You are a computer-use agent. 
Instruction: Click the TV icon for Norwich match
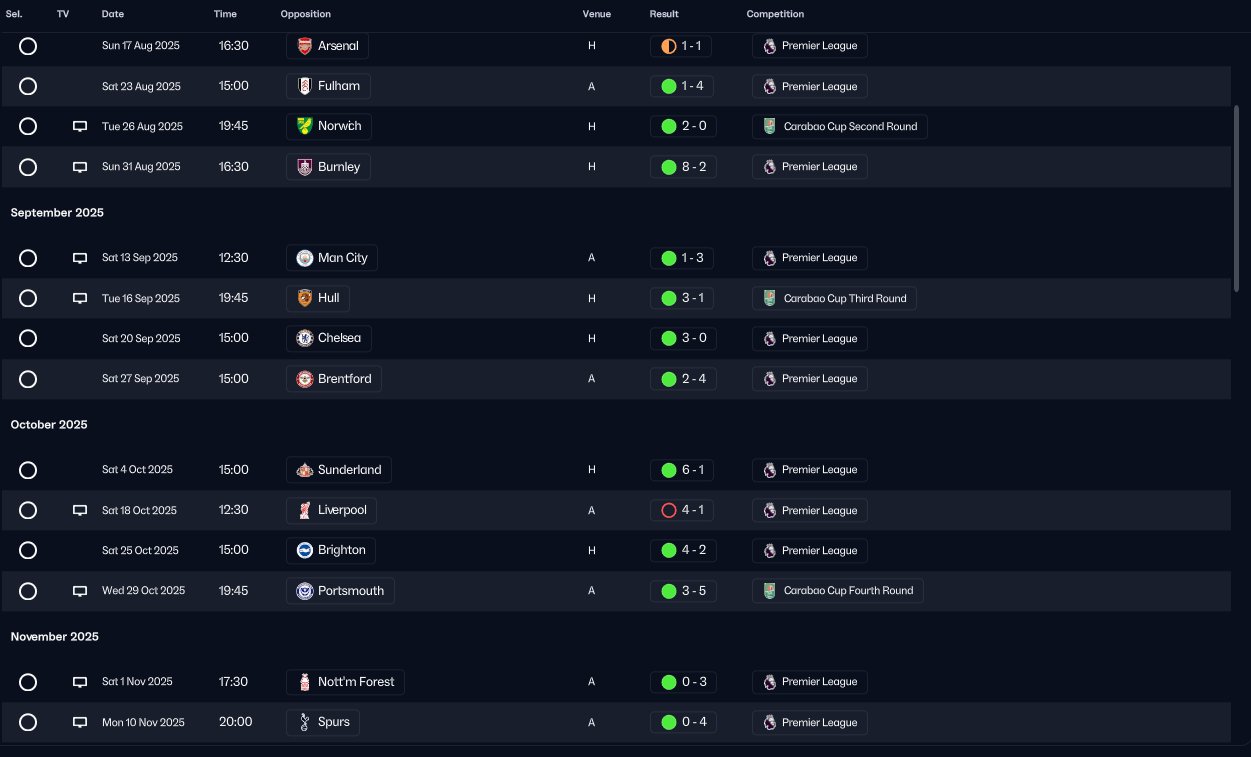80,127
